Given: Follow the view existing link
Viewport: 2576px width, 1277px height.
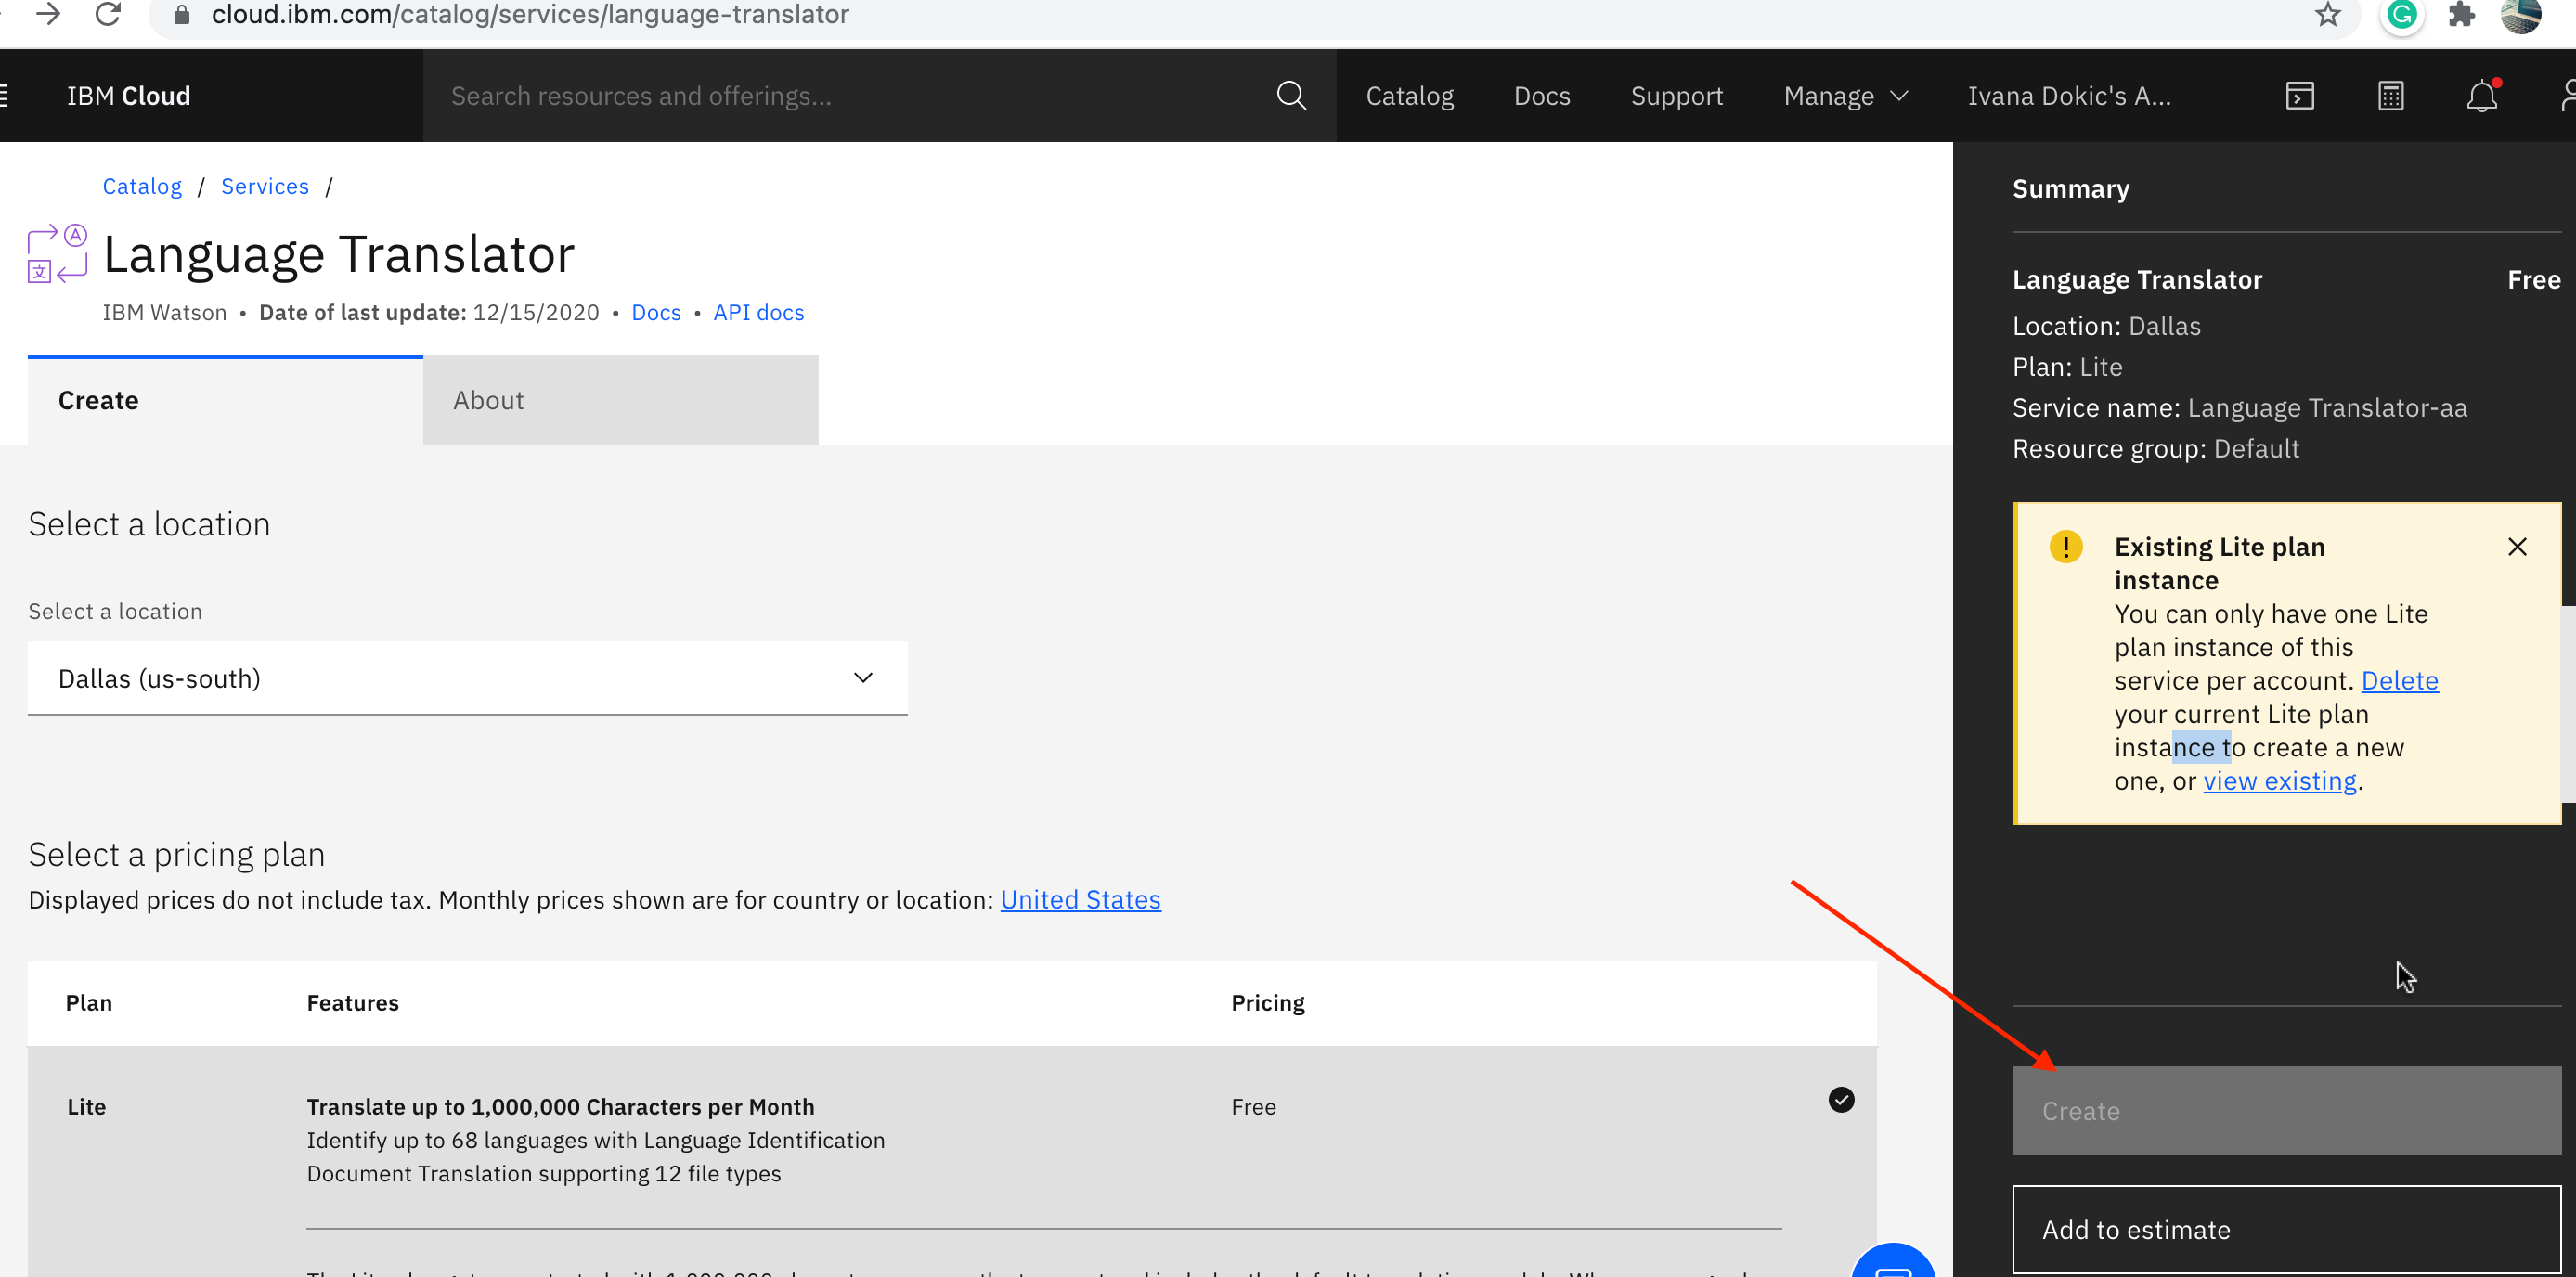Looking at the screenshot, I should tap(2279, 781).
